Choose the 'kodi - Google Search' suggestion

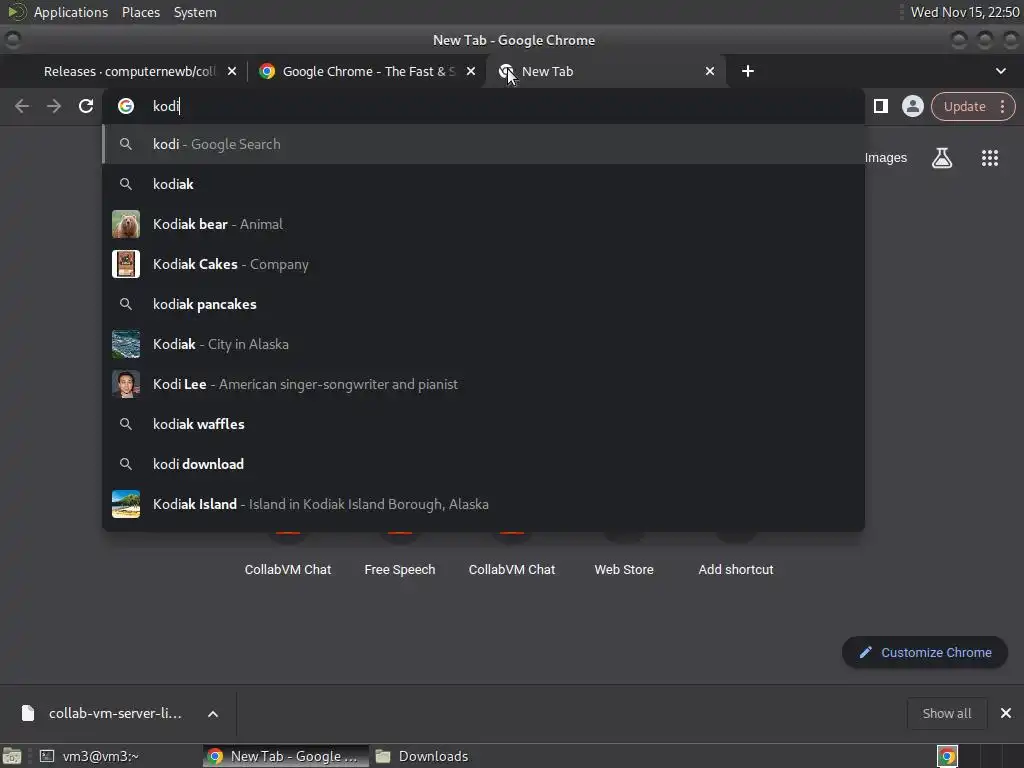click(483, 144)
